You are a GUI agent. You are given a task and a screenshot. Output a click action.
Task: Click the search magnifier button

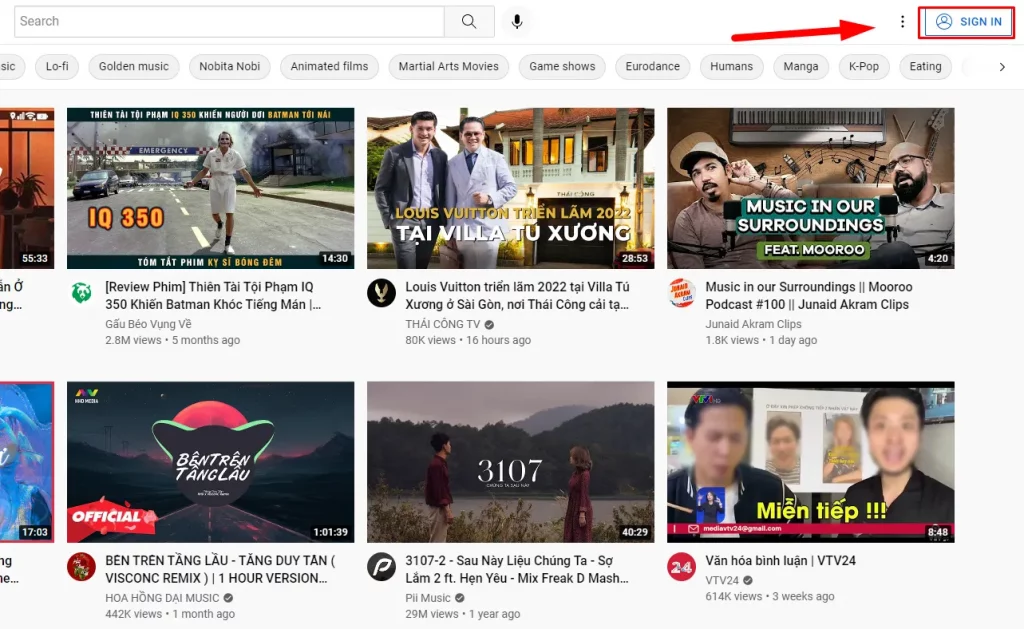(x=469, y=21)
